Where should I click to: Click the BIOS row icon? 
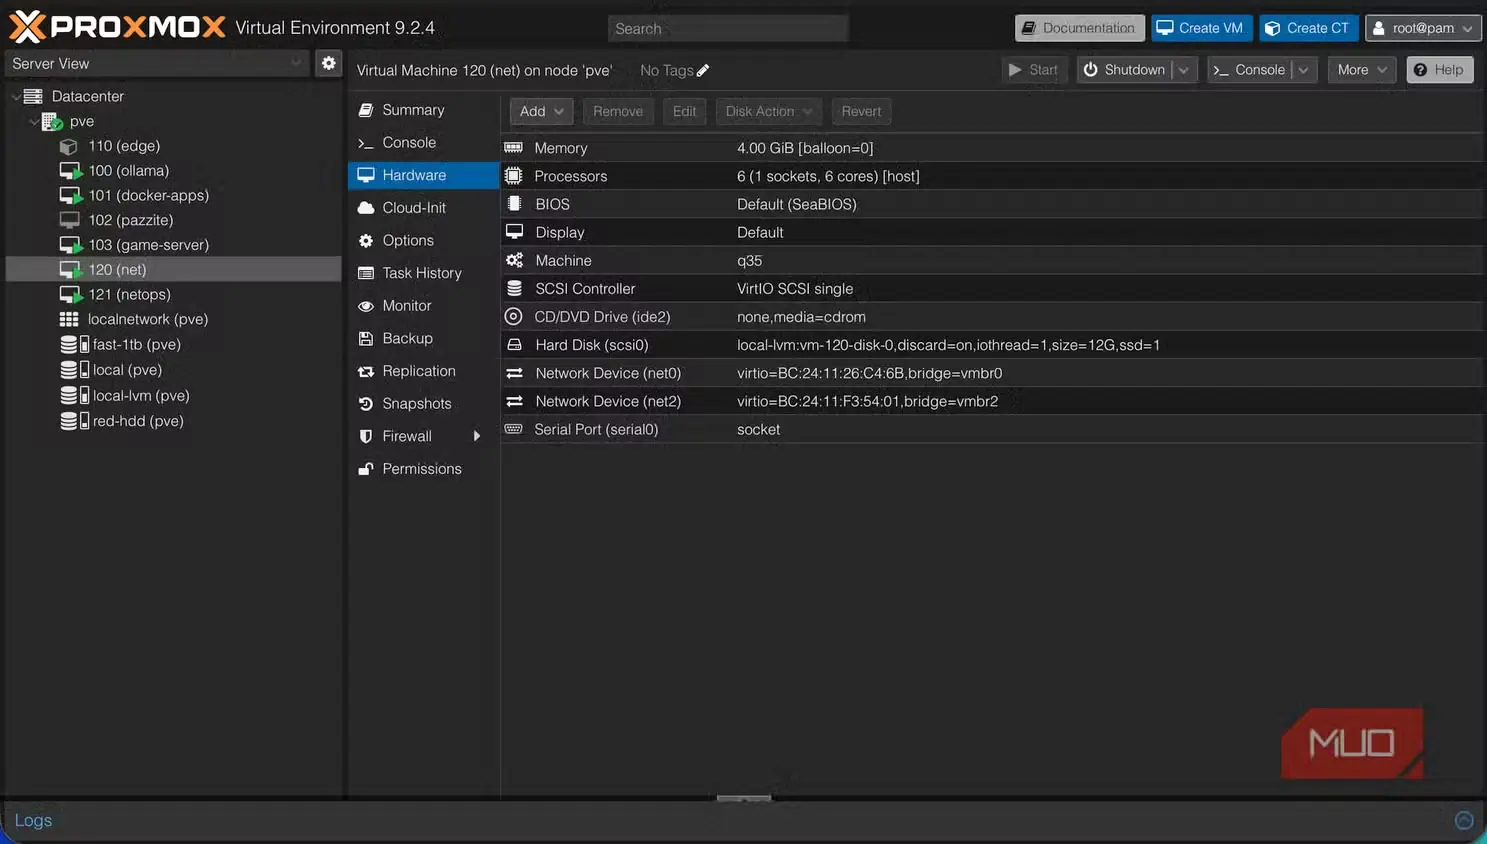514,204
